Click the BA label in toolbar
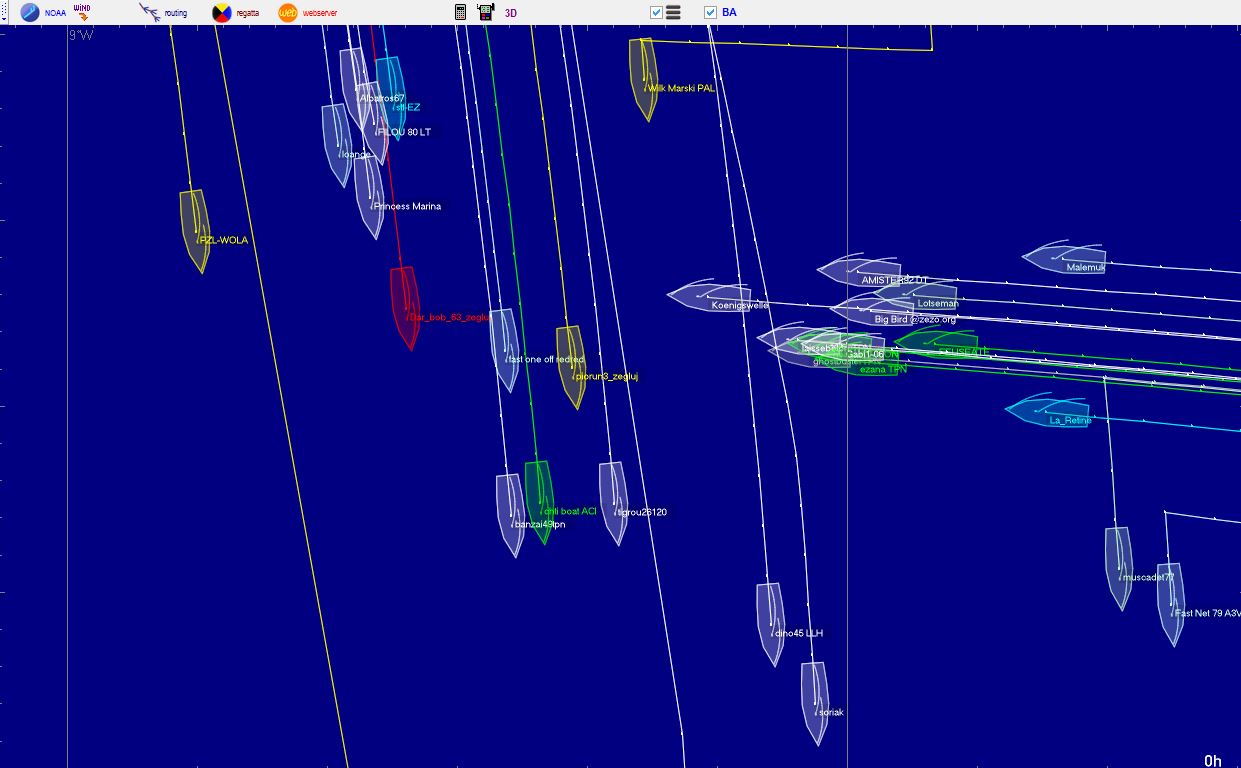 point(729,13)
